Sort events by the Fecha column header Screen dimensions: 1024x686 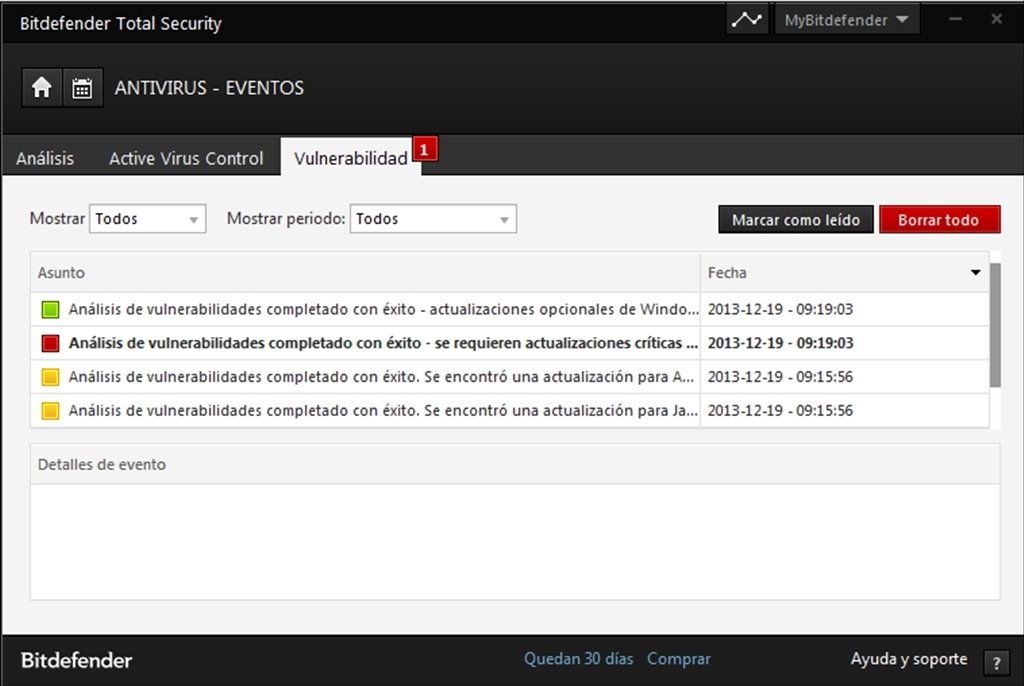[x=844, y=272]
